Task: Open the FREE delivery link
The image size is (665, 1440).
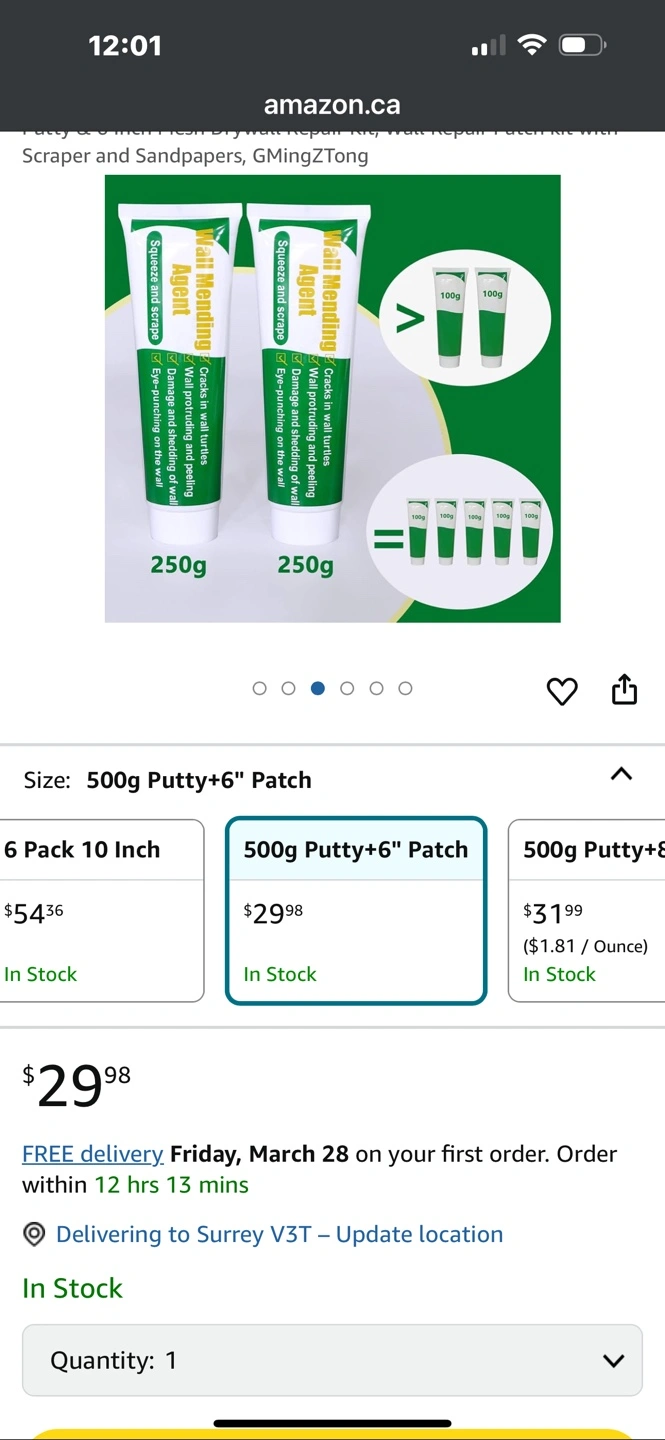Action: coord(92,1154)
